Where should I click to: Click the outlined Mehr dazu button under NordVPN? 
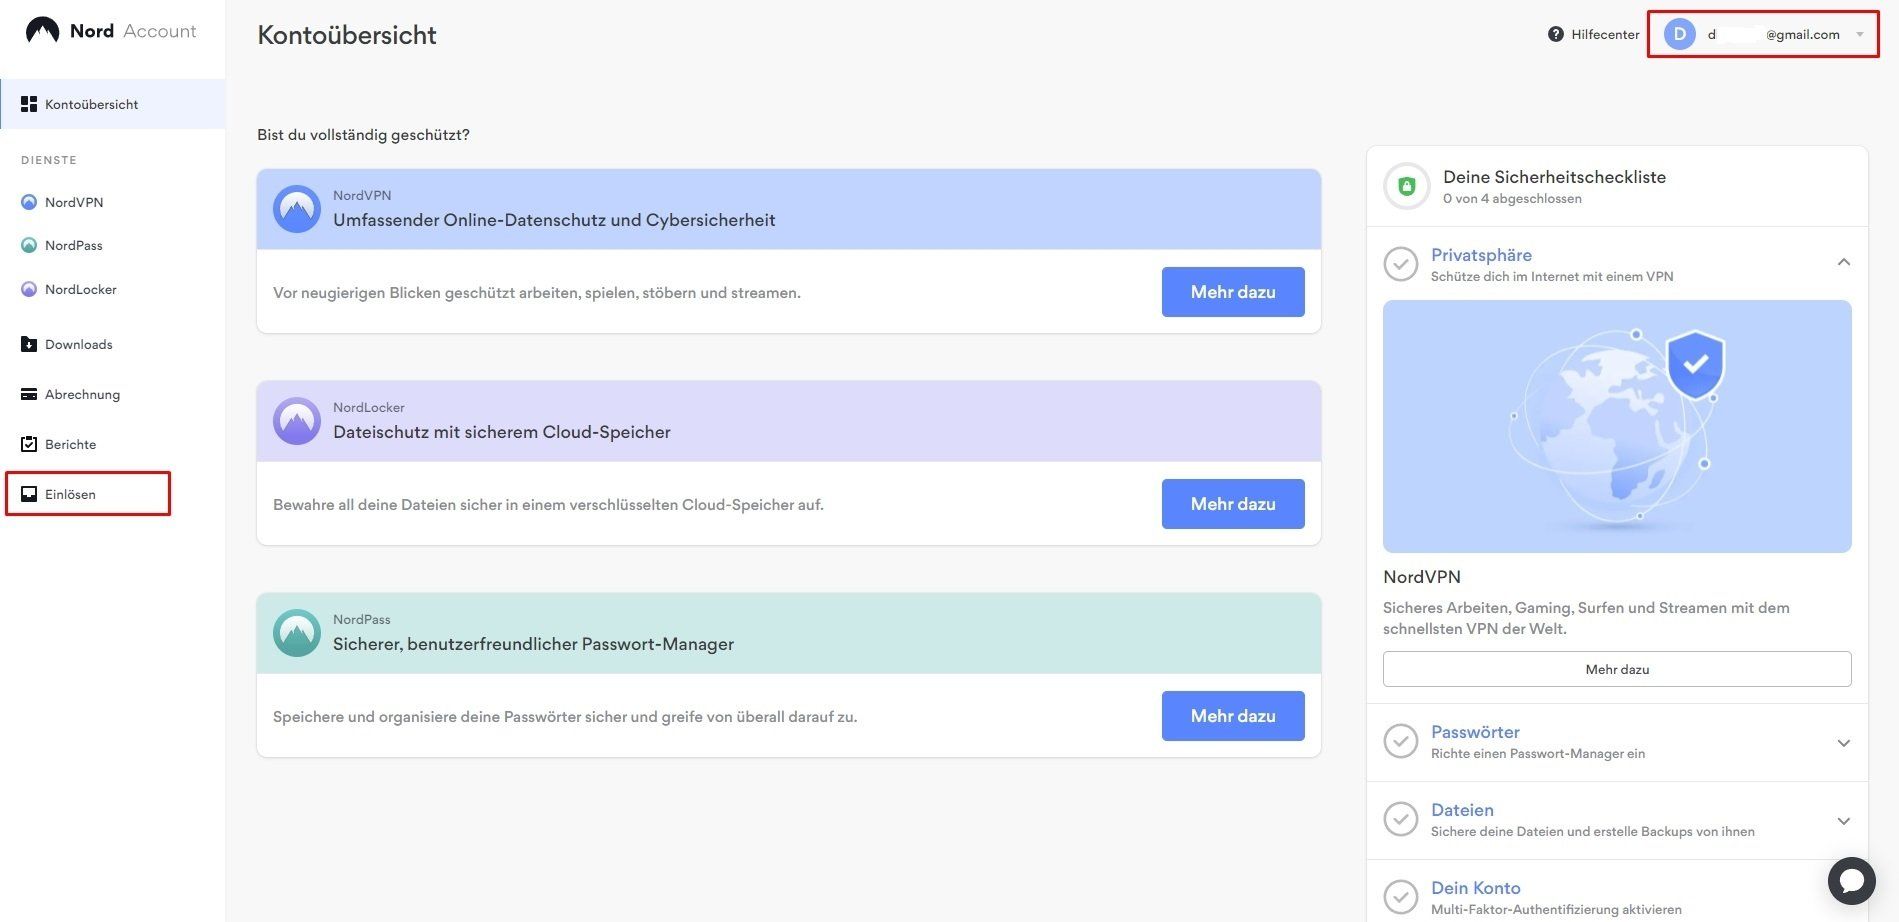click(1616, 669)
